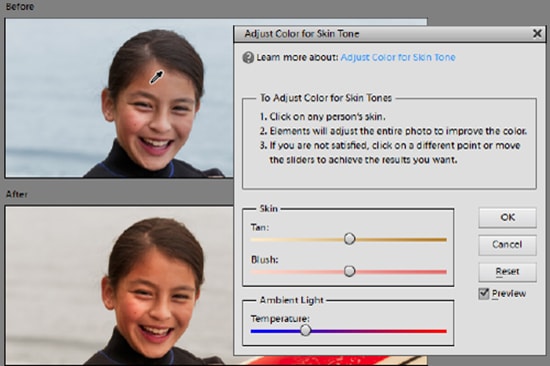Image resolution: width=550 pixels, height=366 pixels.
Task: Click the Preview label text
Action: 509,294
